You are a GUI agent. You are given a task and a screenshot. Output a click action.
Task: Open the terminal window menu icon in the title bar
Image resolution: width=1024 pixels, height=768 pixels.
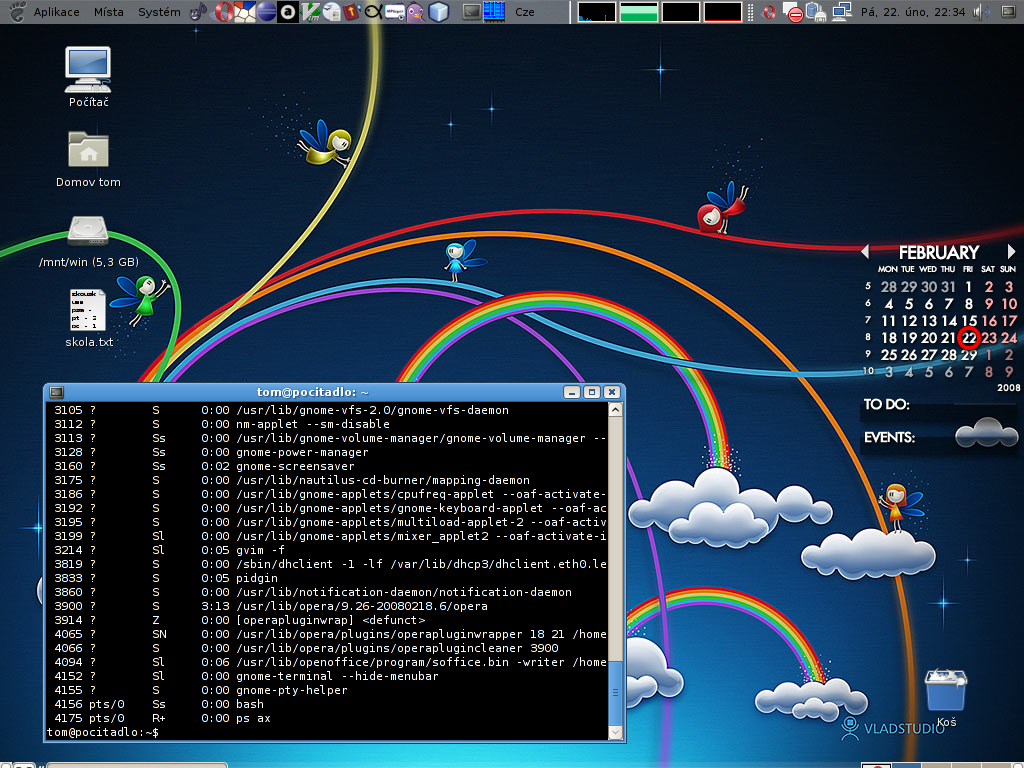(x=57, y=392)
